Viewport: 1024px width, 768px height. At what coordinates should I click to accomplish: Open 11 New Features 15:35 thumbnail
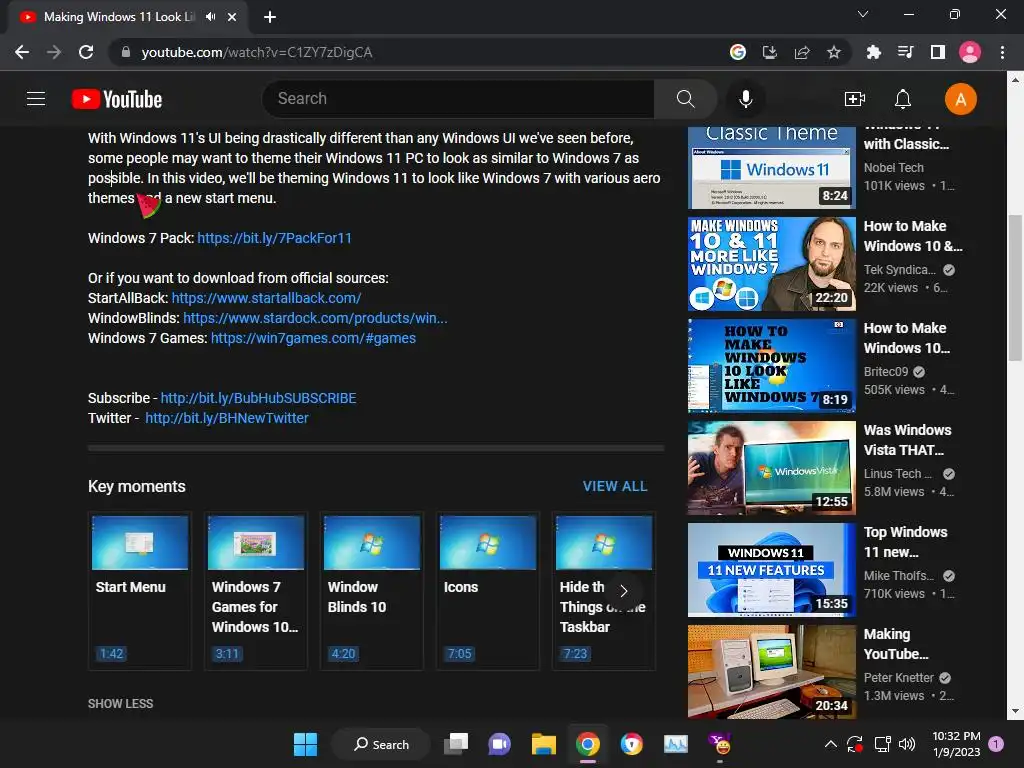click(x=771, y=569)
